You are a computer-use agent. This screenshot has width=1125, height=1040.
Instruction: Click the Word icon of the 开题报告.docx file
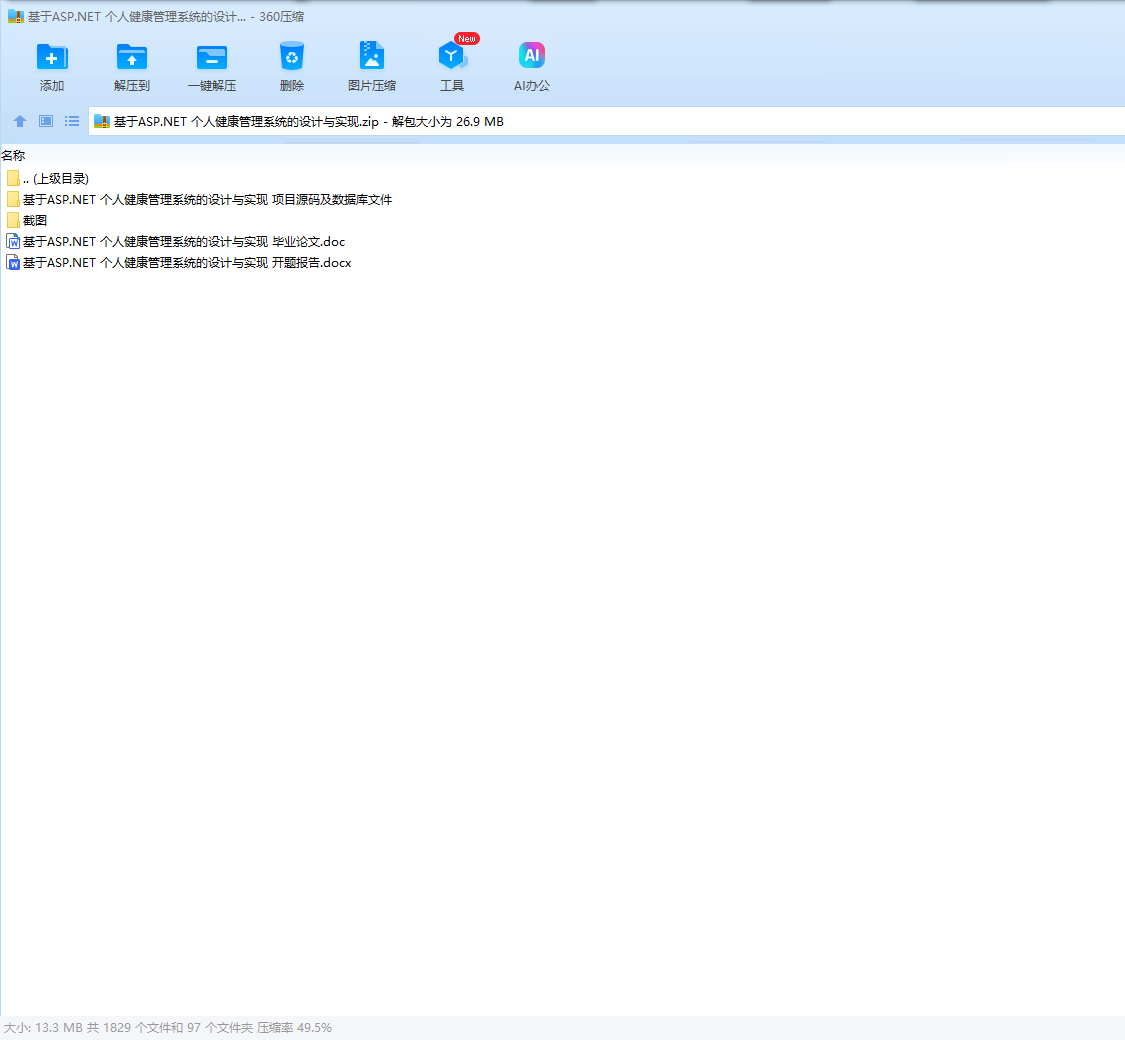(13, 263)
